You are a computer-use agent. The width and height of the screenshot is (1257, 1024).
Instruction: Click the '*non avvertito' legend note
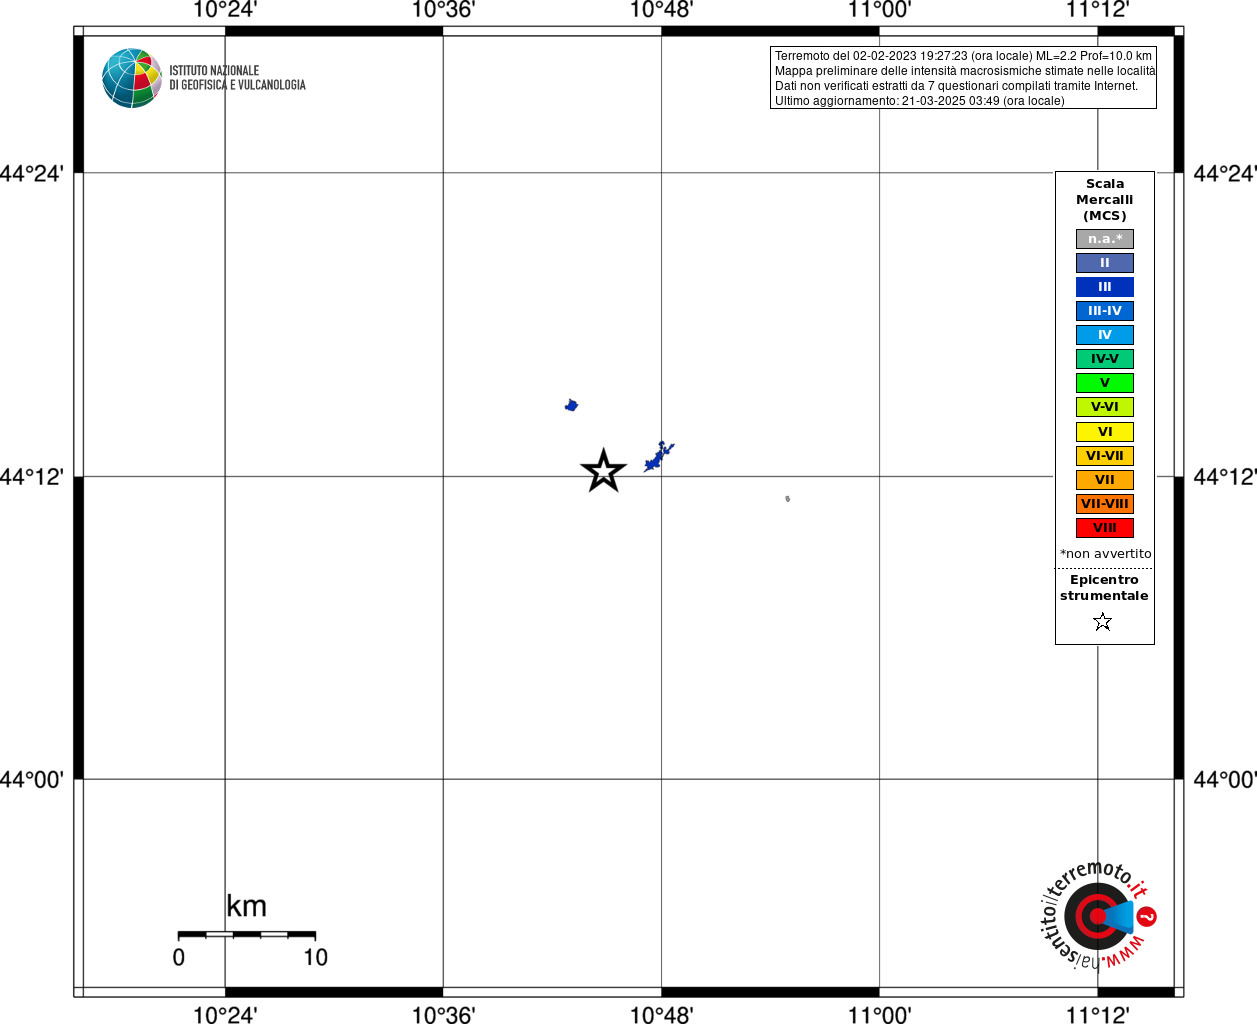(1106, 554)
